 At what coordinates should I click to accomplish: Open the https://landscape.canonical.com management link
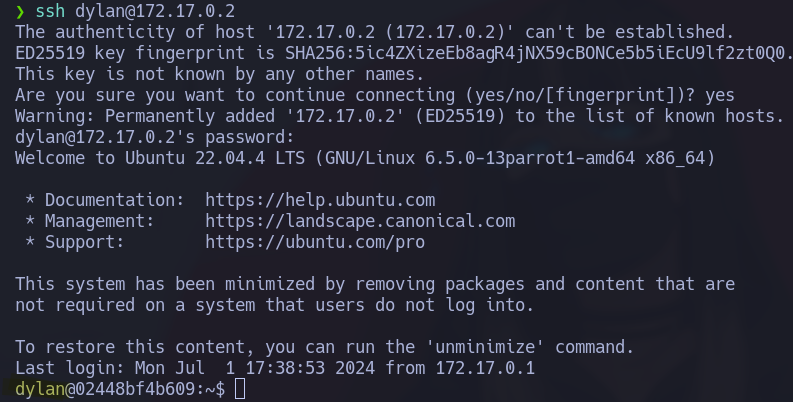click(x=360, y=221)
